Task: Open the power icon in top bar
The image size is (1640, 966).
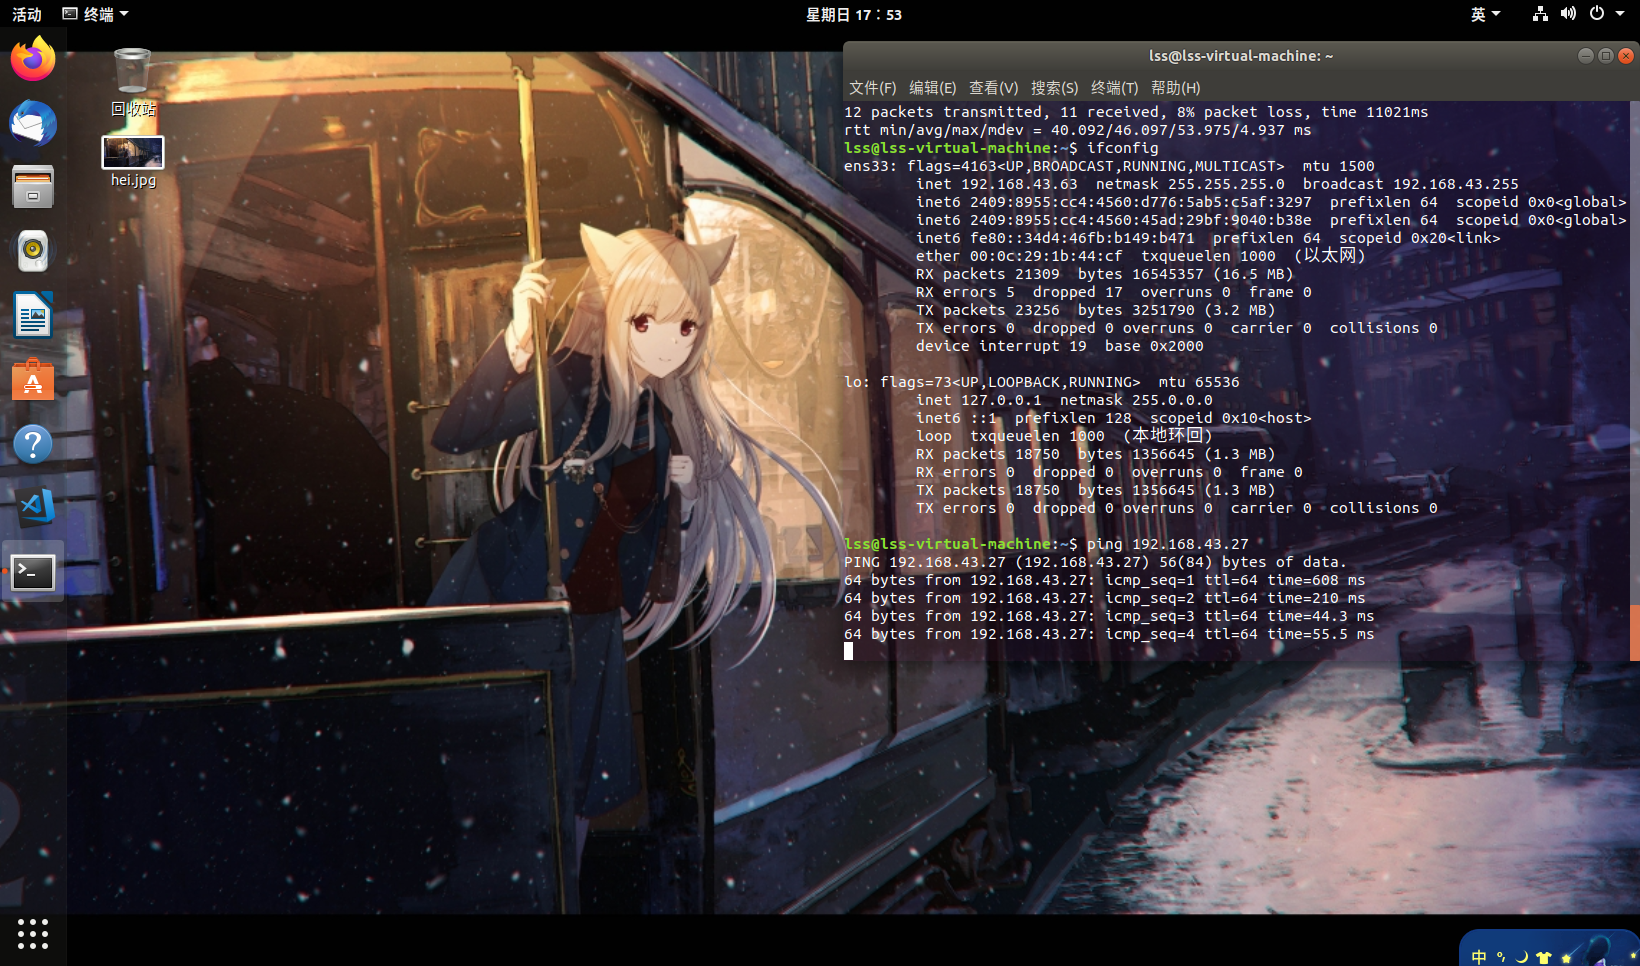Action: [1597, 14]
